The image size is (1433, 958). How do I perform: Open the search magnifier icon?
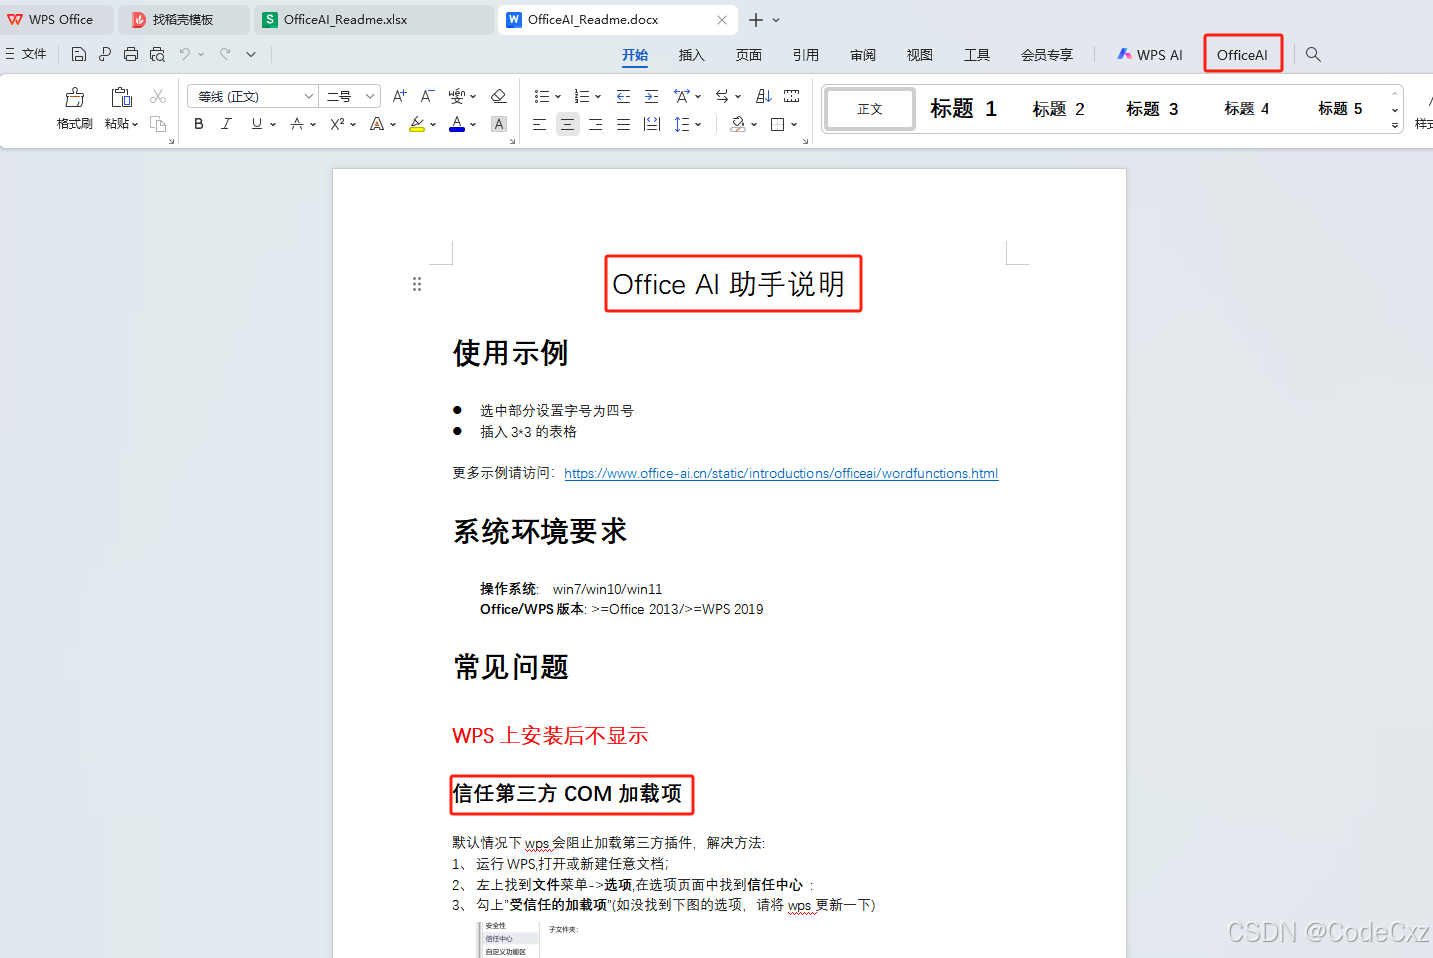[x=1313, y=55]
